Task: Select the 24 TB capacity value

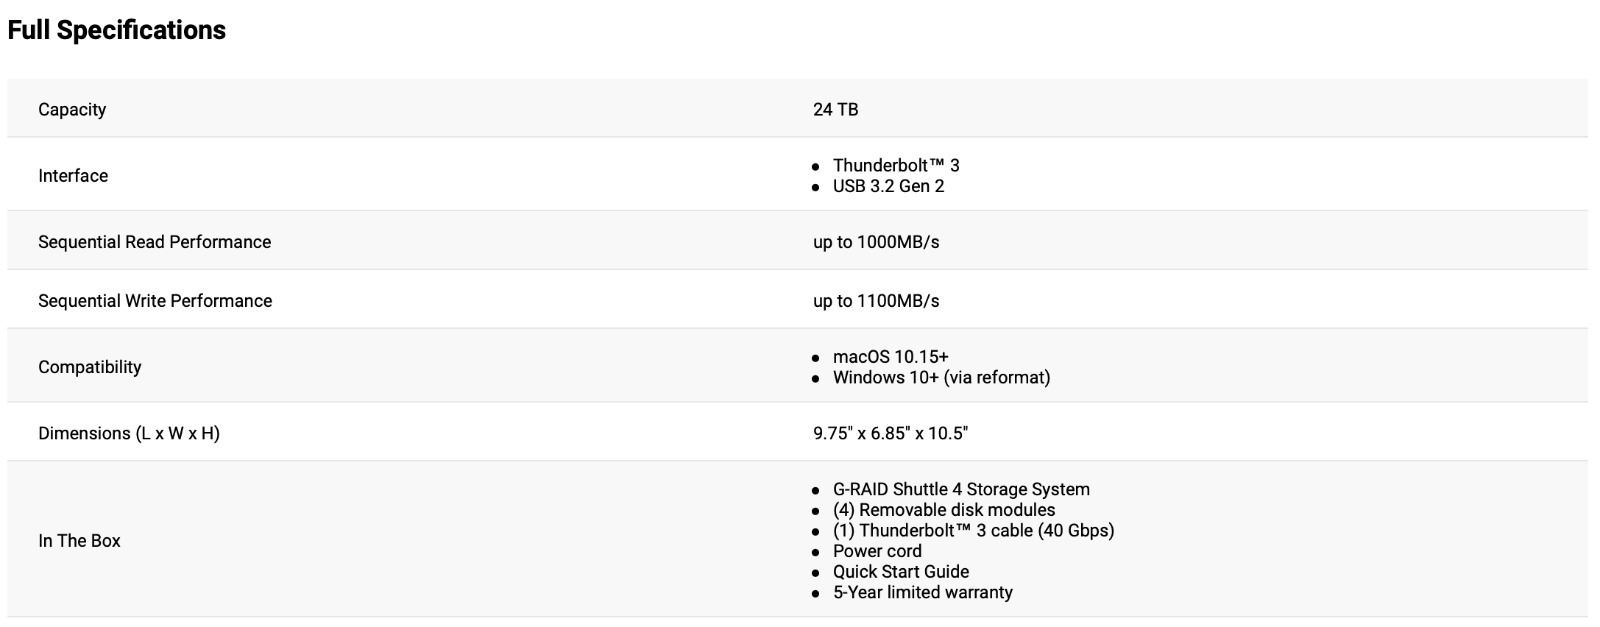Action: [x=835, y=109]
